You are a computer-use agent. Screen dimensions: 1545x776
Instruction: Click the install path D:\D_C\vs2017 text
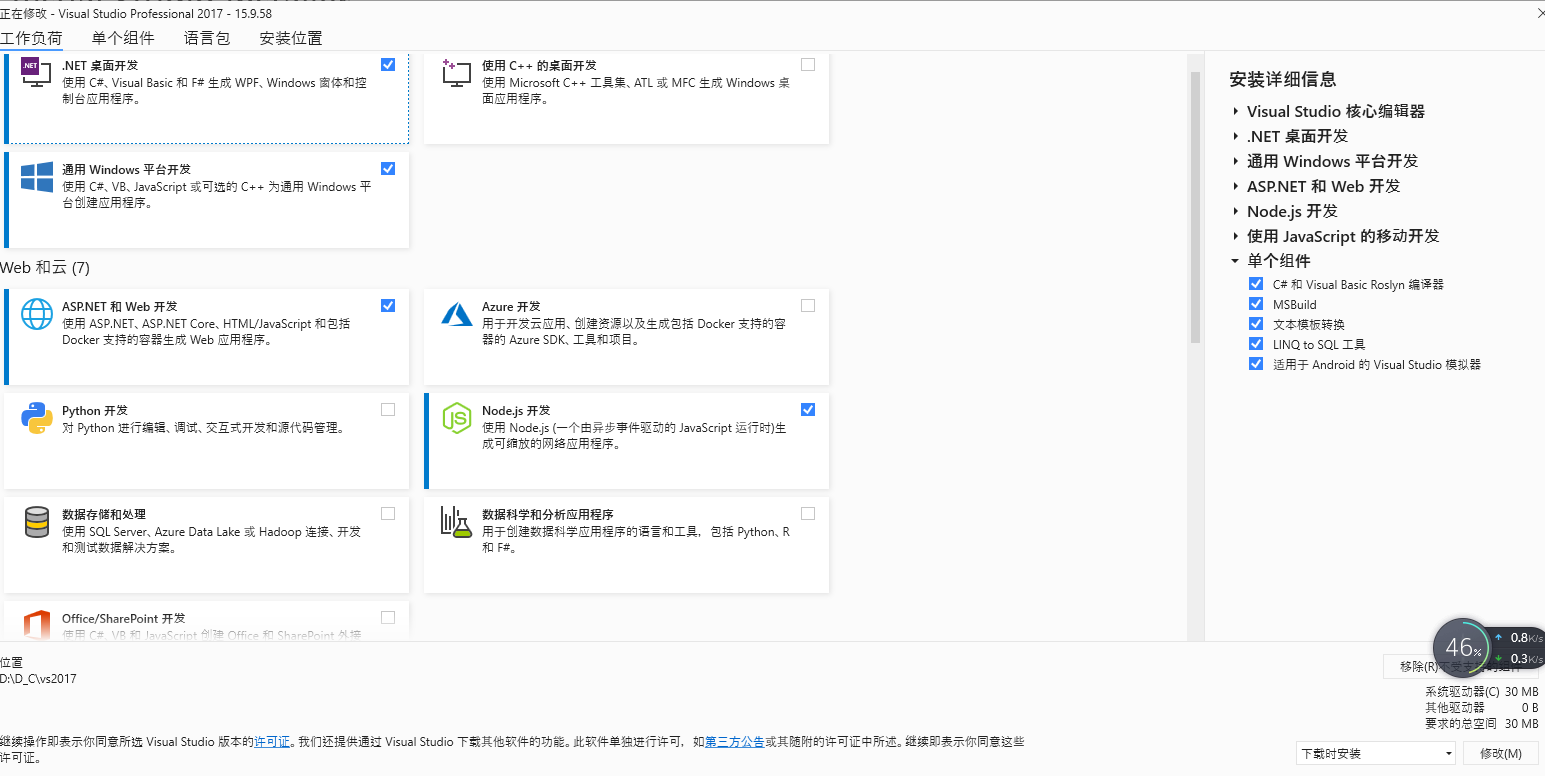click(x=38, y=679)
